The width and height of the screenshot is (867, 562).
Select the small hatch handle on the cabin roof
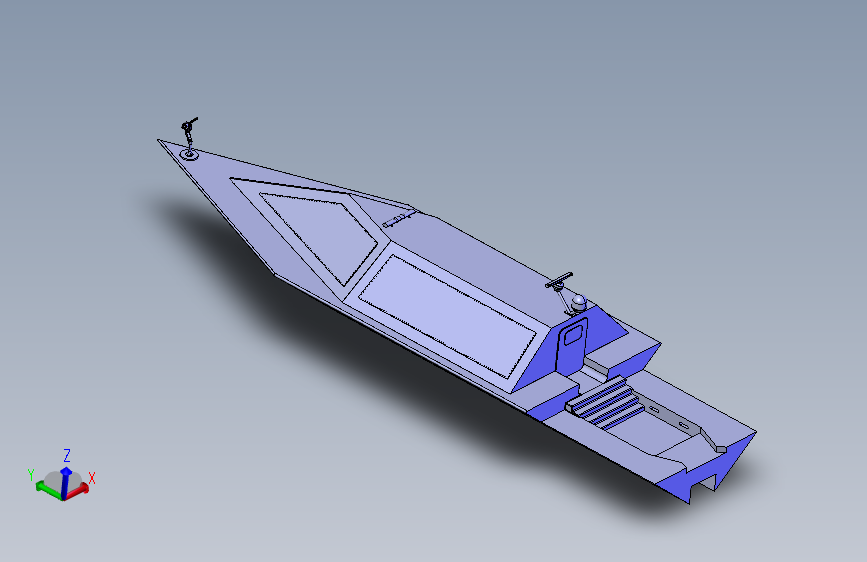click(398, 220)
